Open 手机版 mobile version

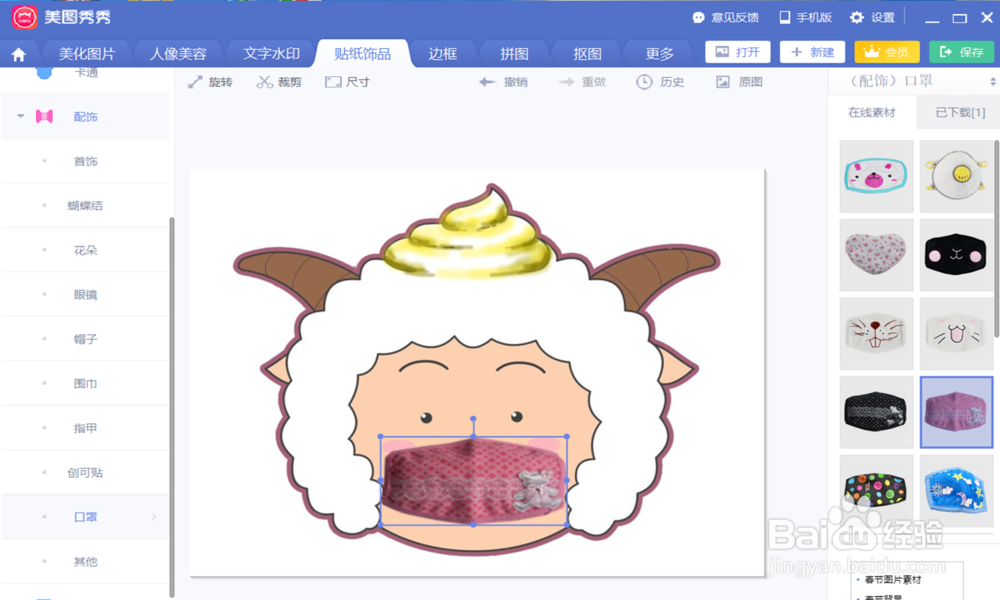pyautogui.click(x=805, y=18)
